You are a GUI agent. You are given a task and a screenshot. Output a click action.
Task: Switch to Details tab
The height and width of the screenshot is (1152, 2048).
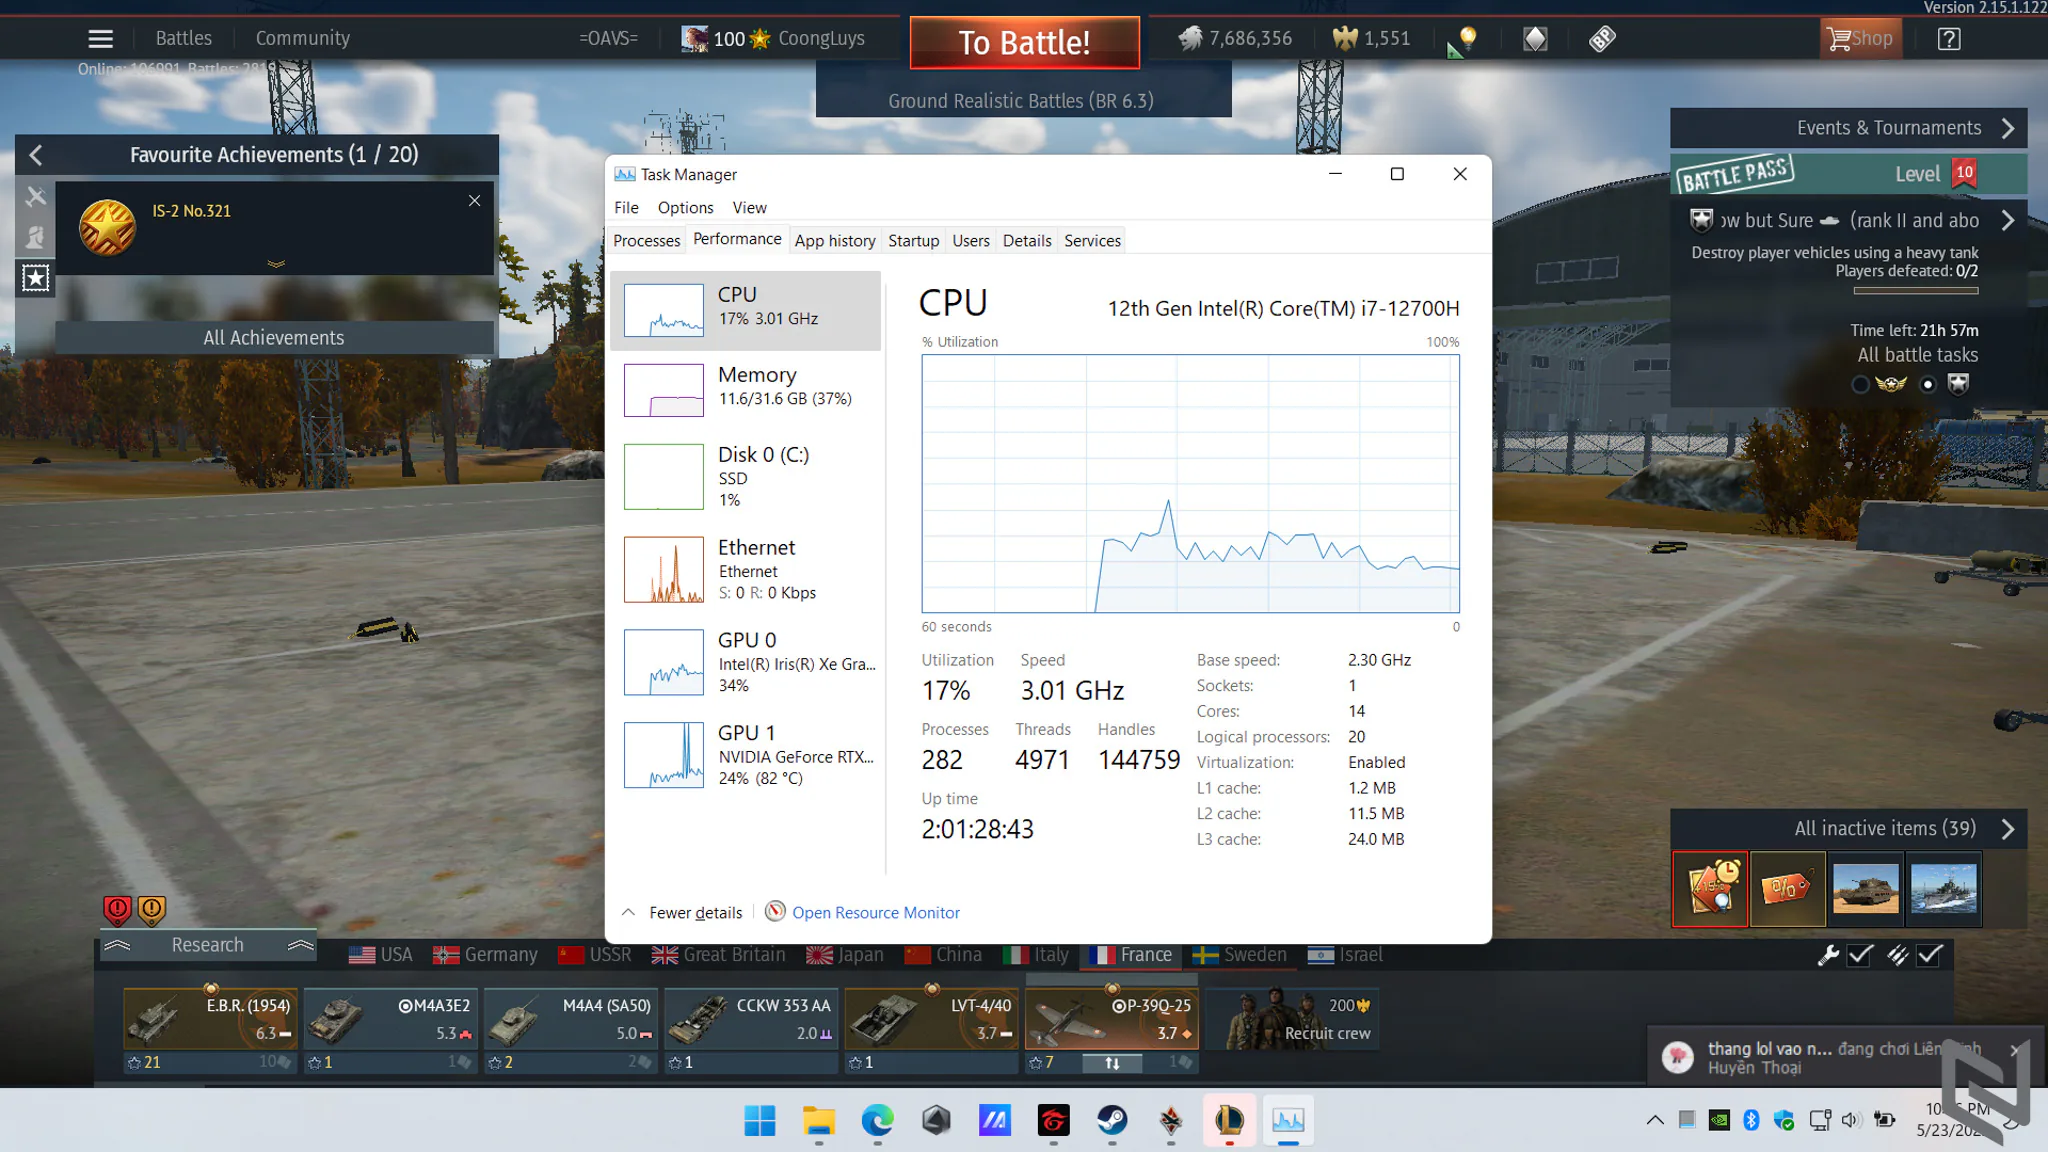[x=1027, y=241]
